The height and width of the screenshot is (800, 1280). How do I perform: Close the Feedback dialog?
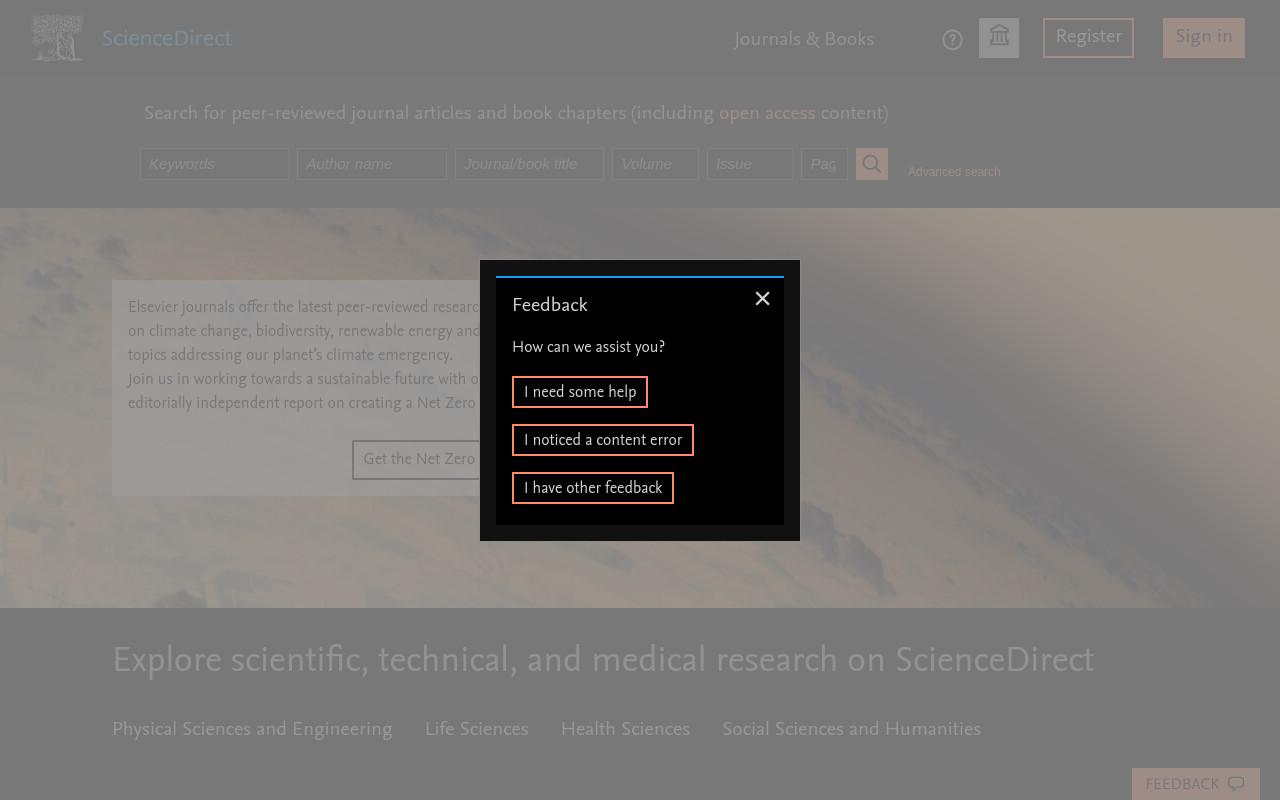762,299
